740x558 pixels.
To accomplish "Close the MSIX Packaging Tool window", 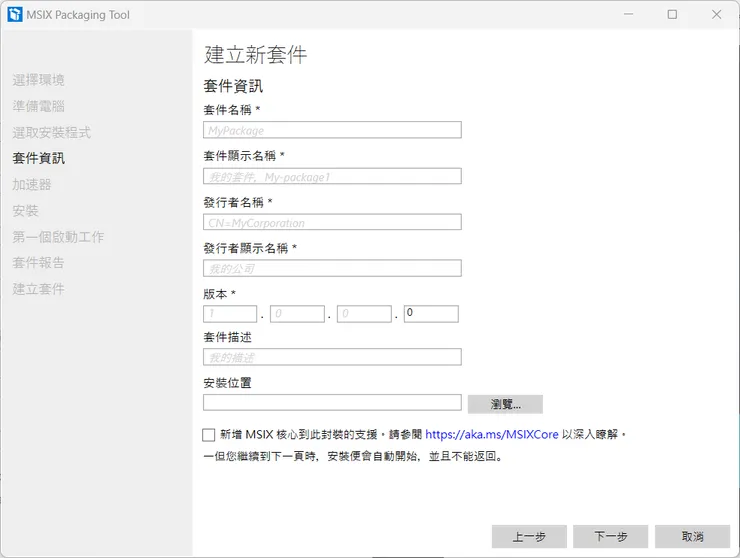I will pyautogui.click(x=716, y=15).
